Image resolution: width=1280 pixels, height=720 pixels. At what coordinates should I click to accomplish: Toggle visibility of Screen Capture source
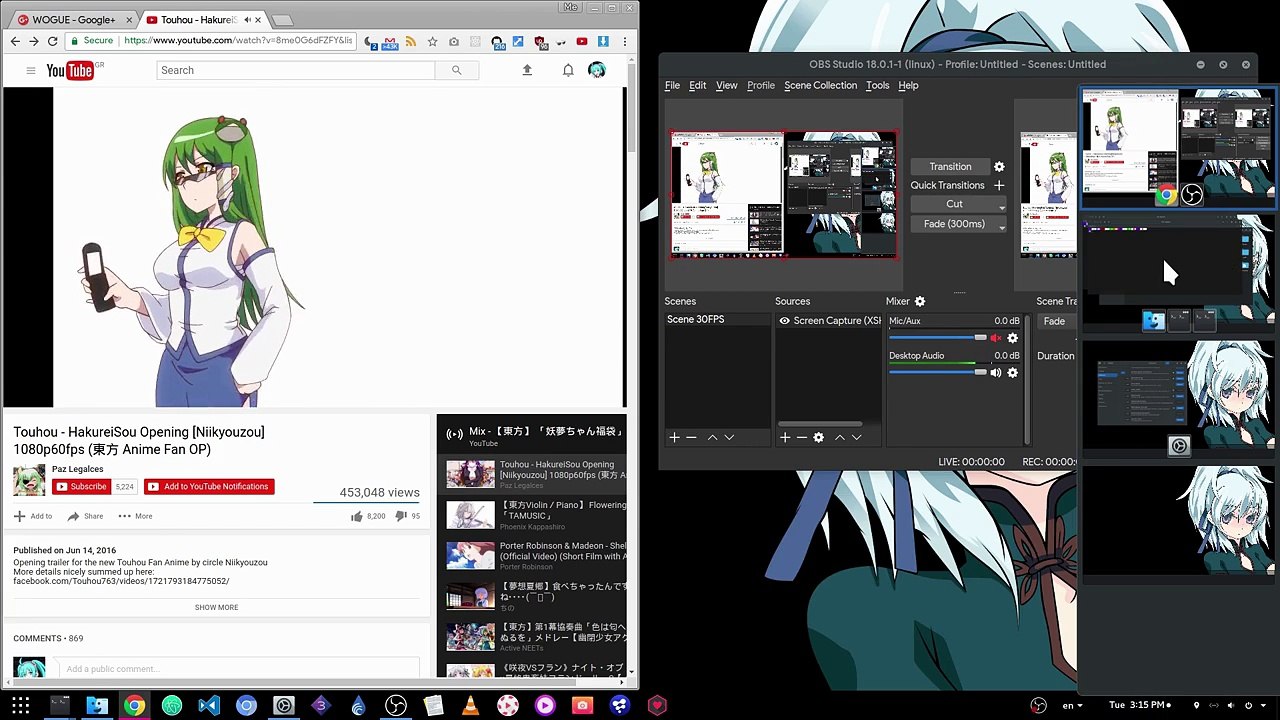(x=785, y=321)
